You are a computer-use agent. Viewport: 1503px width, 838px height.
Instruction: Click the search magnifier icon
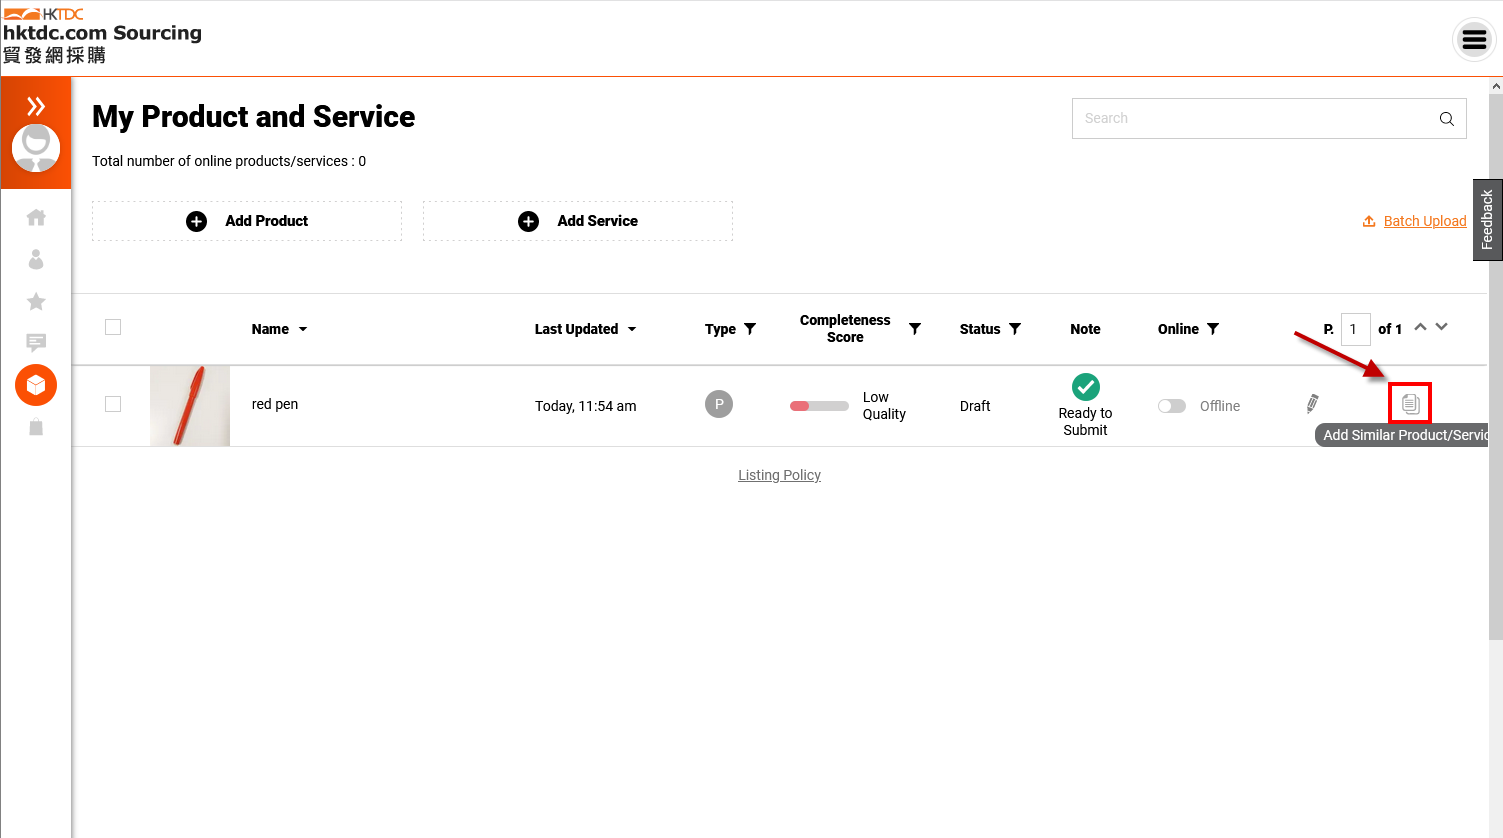coord(1446,119)
